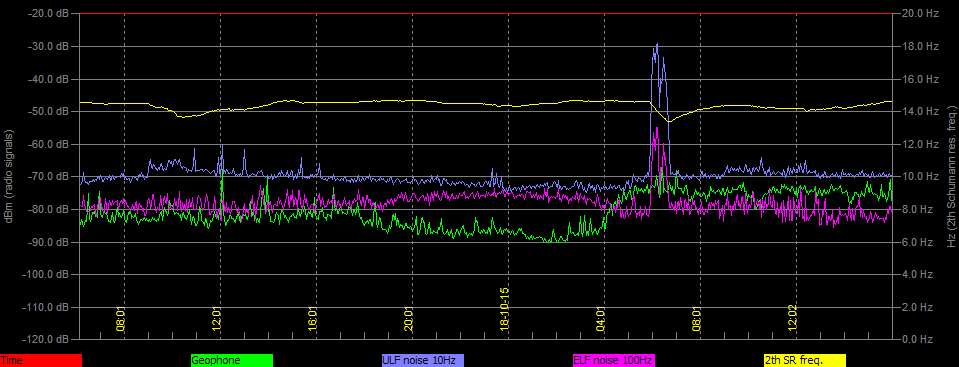Click the 18.0 Hz axis label
959x367 pixels.
(x=920, y=46)
